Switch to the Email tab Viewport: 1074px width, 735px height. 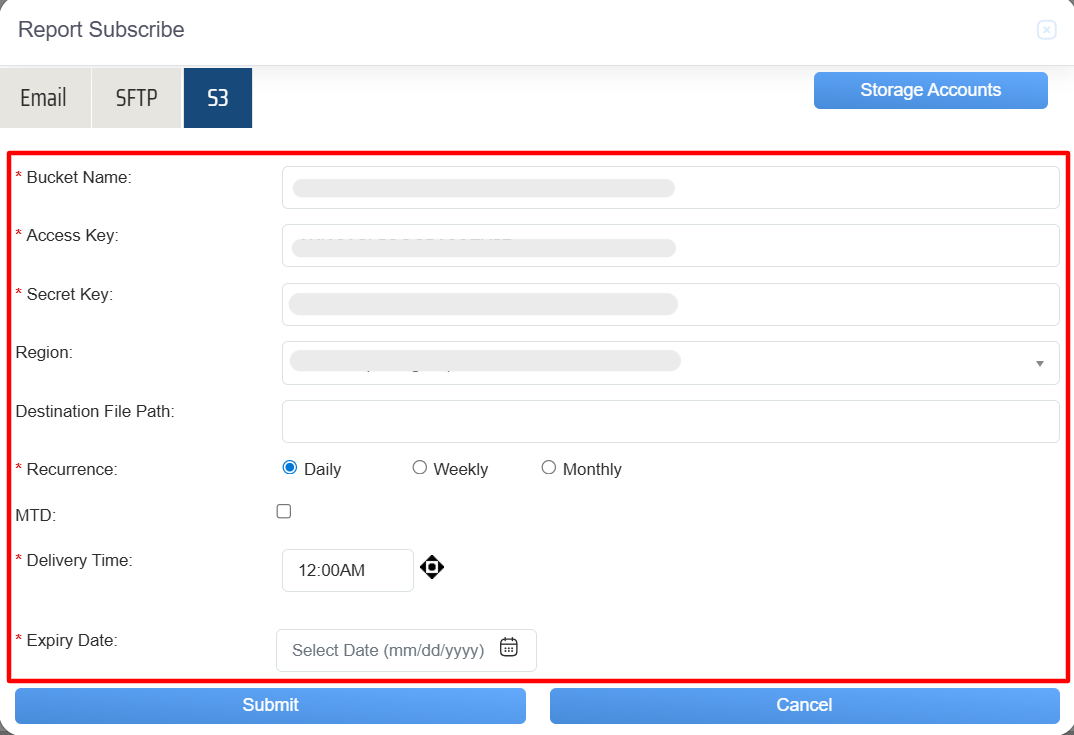44,98
